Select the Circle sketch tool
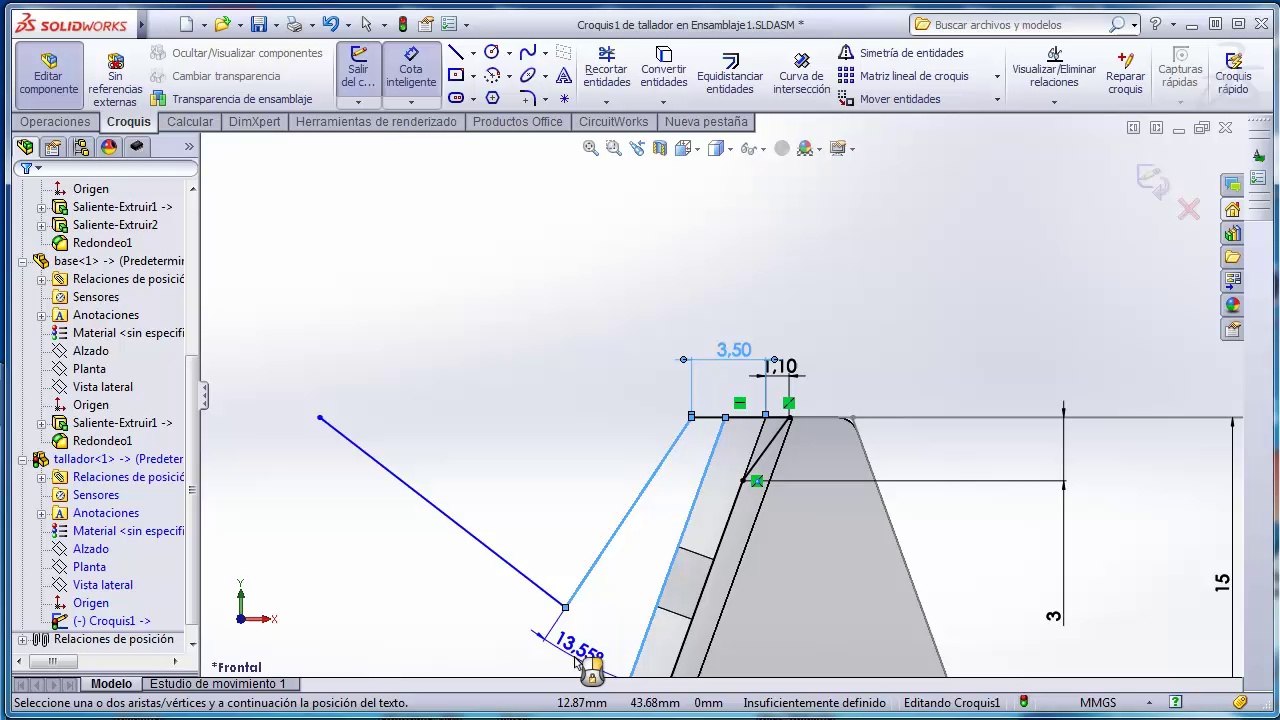The image size is (1280, 720). tap(491, 53)
